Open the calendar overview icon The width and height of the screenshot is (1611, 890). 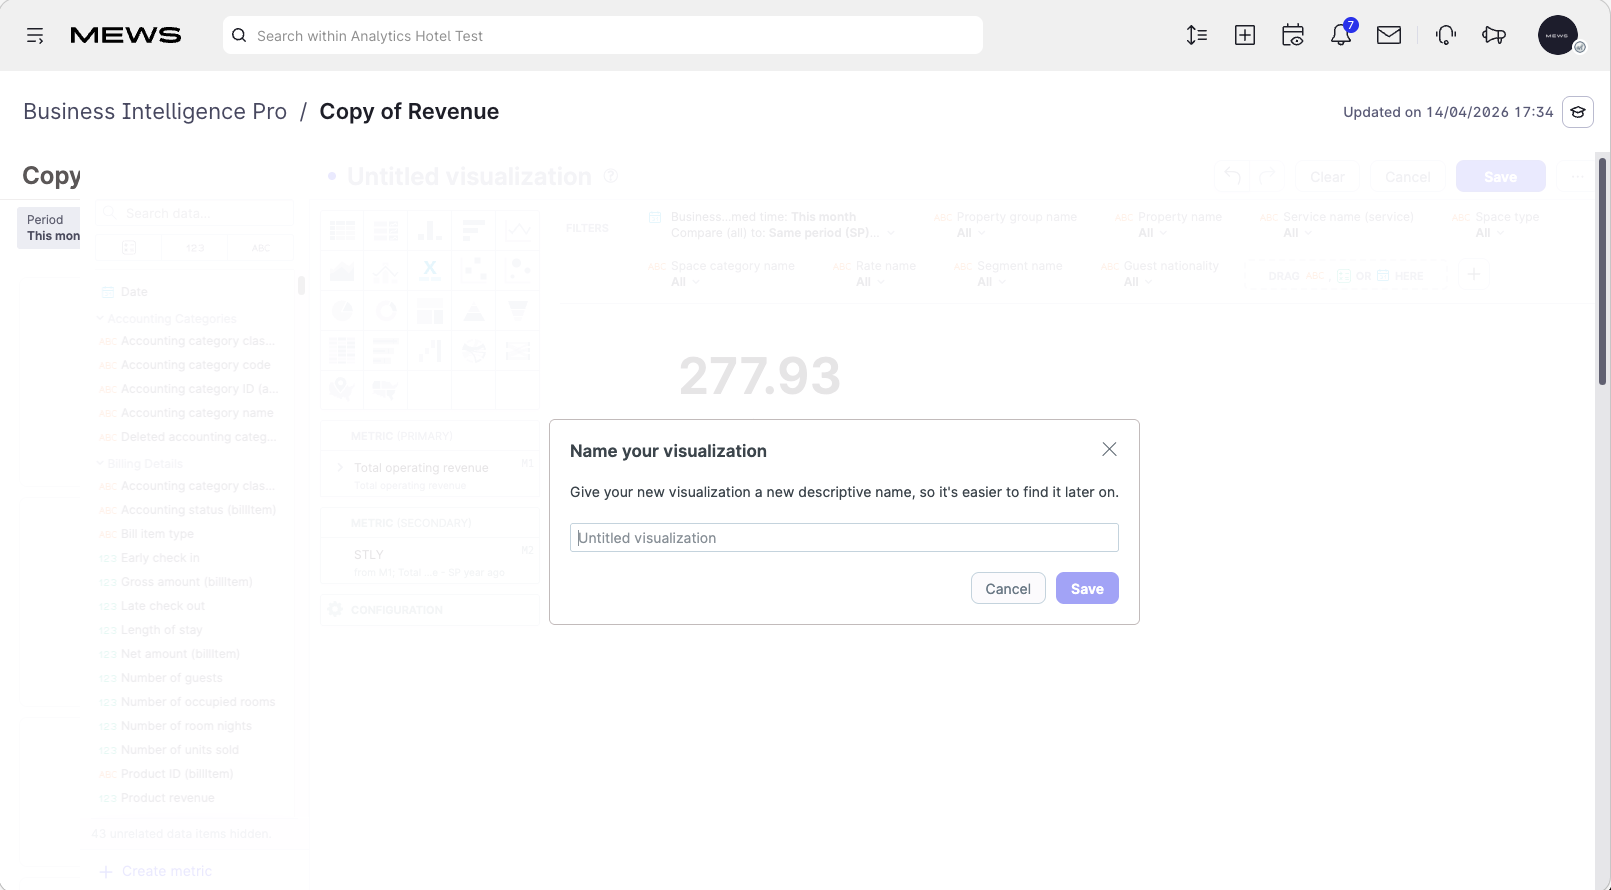click(x=1293, y=36)
